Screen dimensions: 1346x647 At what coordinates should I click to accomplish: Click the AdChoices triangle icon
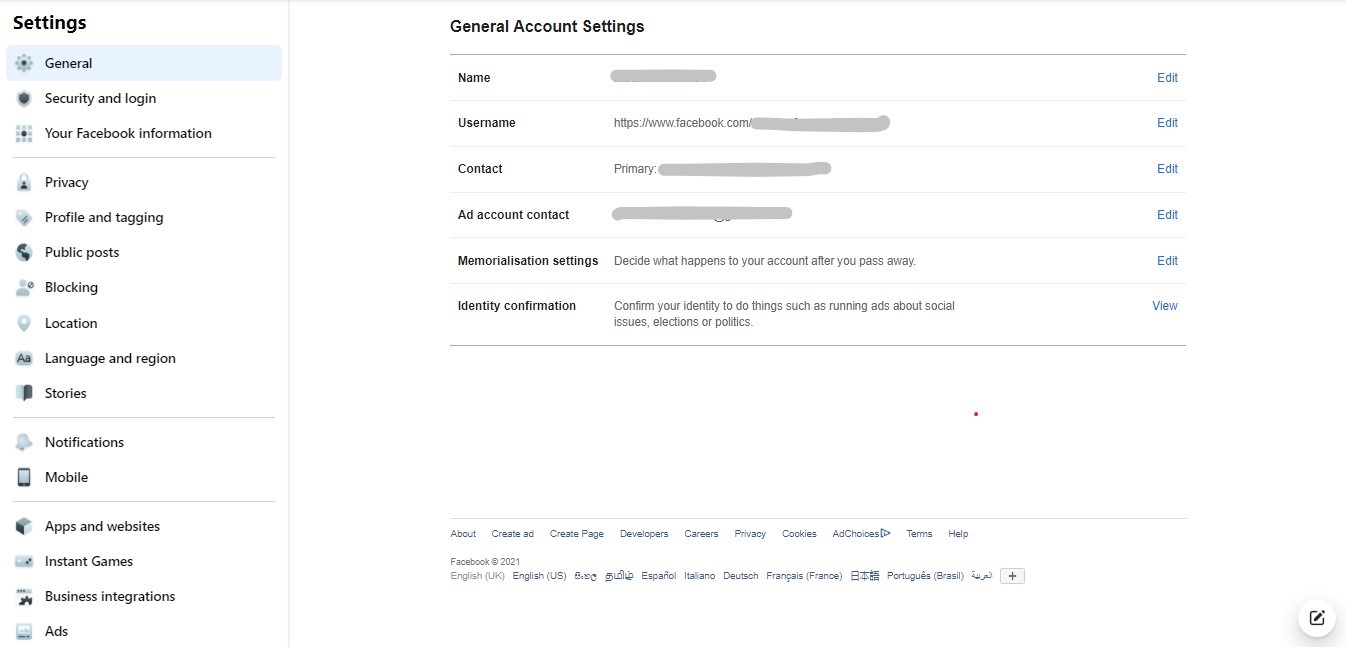click(885, 533)
